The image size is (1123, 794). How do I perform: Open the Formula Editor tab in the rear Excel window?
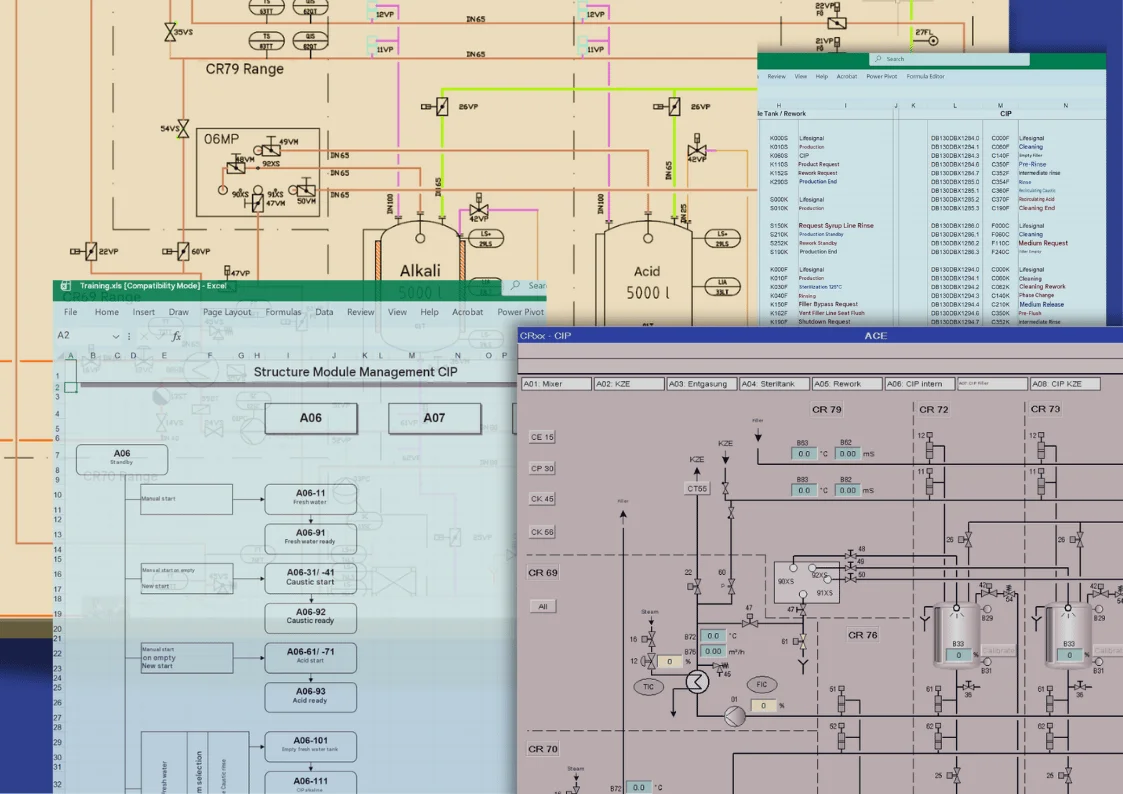point(925,76)
